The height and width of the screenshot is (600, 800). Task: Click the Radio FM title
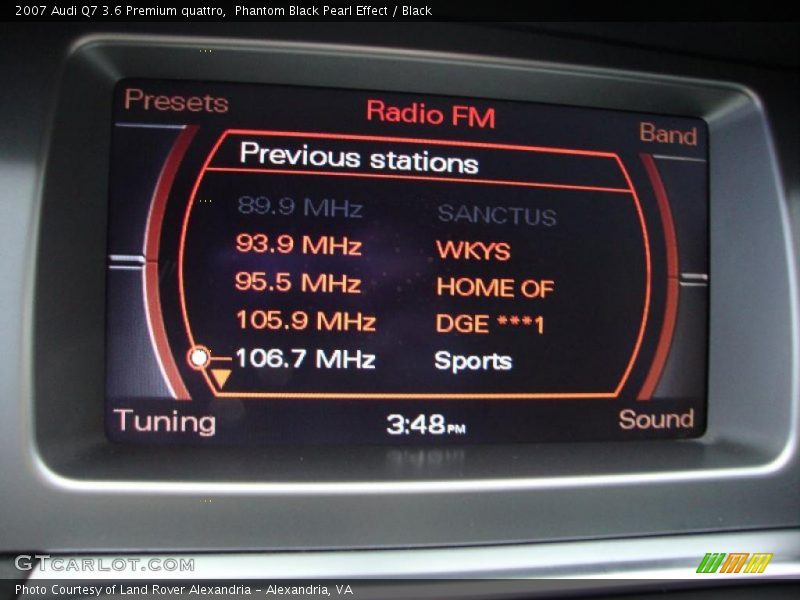(x=431, y=114)
